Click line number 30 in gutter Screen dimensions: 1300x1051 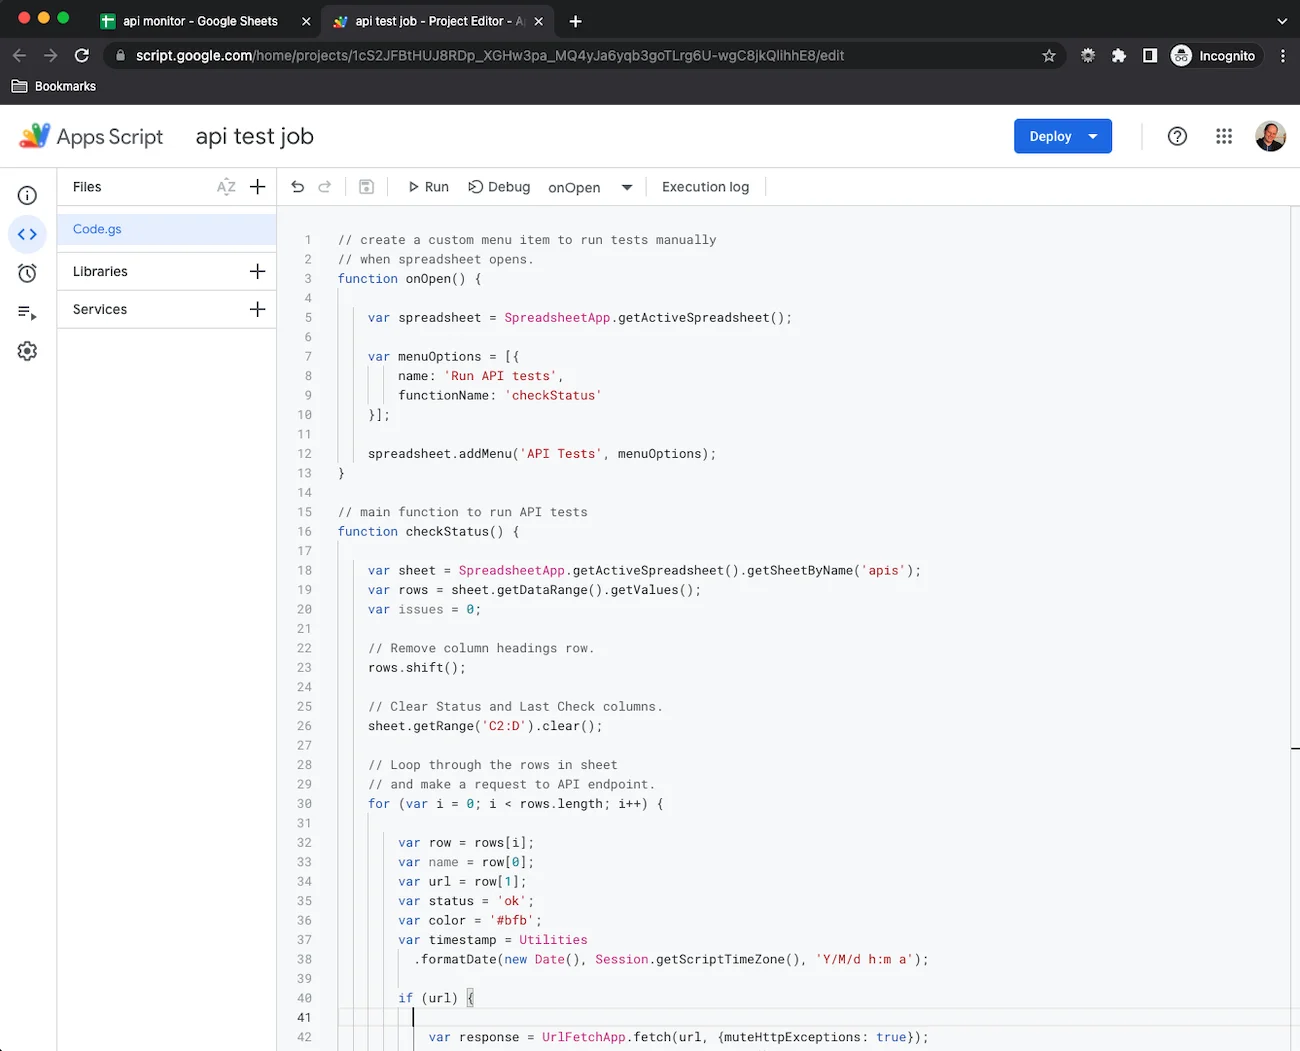pos(304,804)
